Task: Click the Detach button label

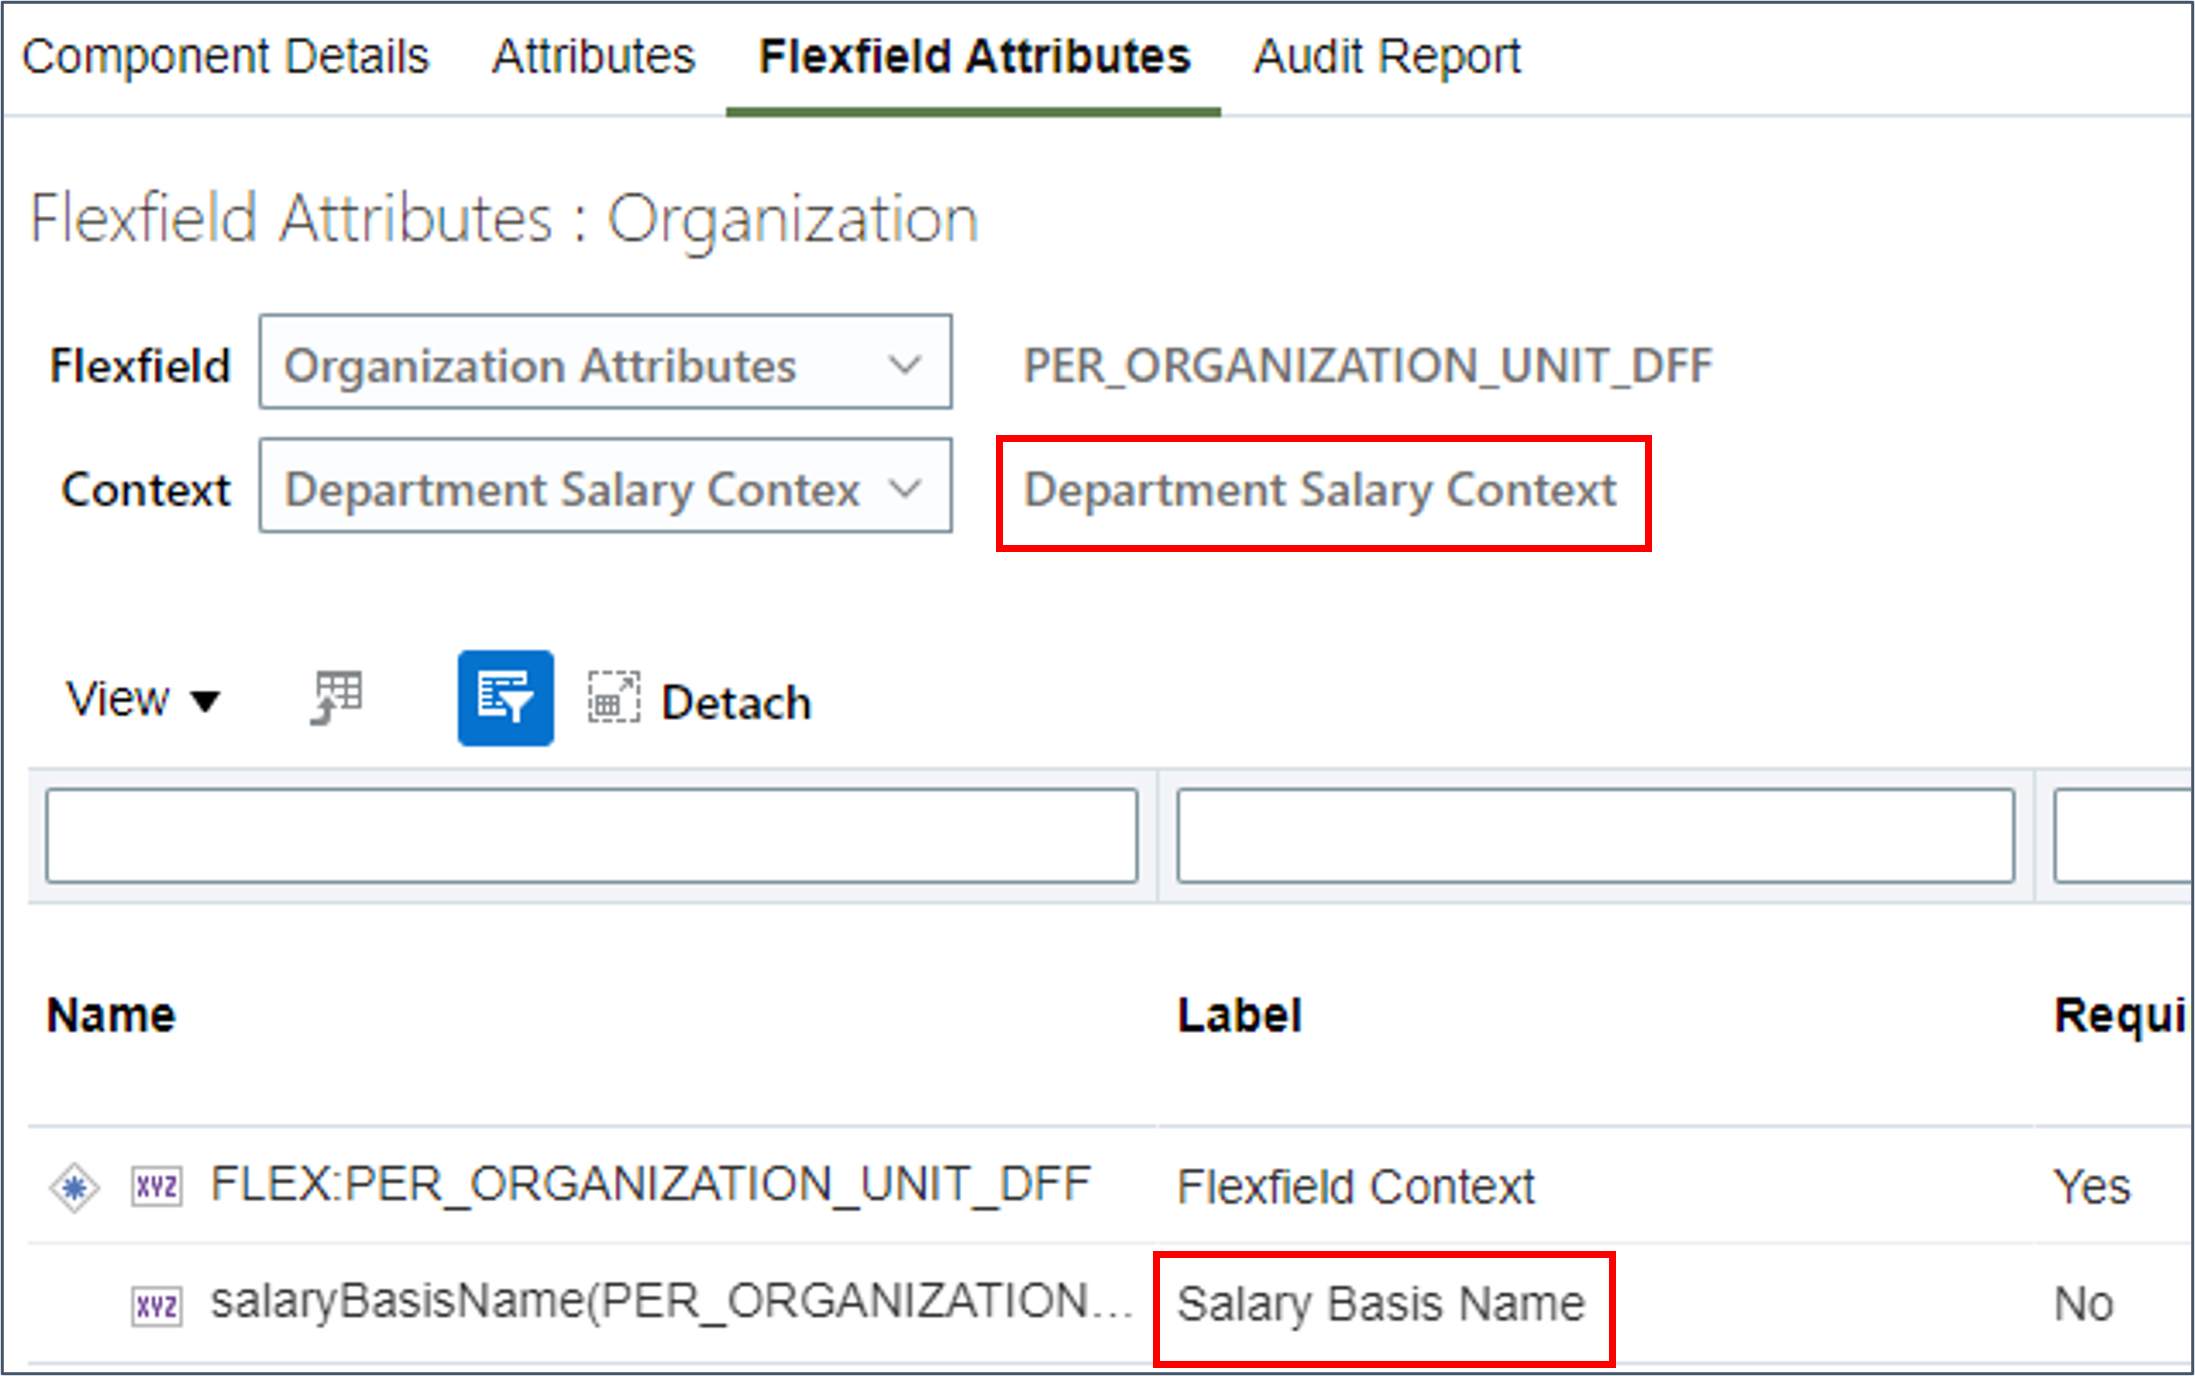Action: point(736,702)
